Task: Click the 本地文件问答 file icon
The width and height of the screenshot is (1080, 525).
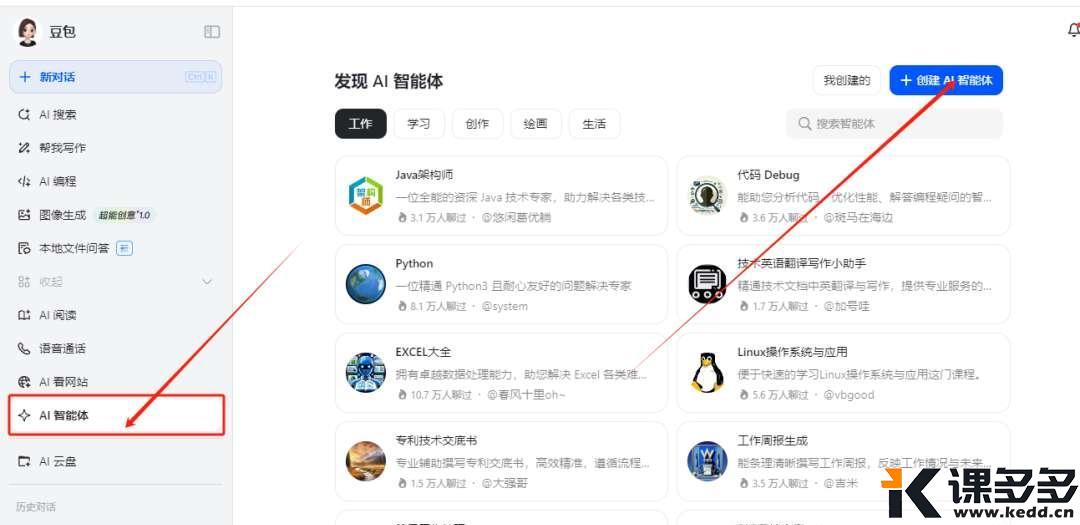Action: (24, 248)
